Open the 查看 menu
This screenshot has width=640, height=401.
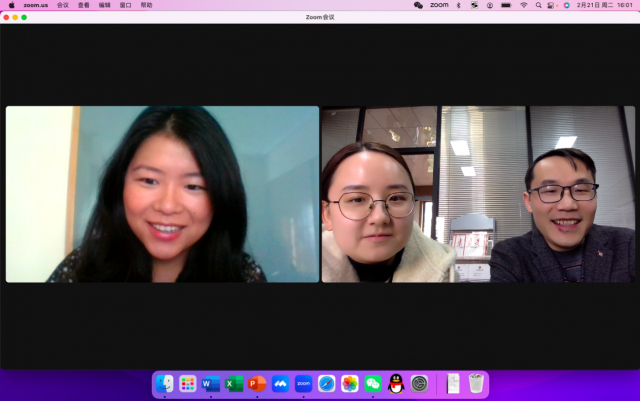tap(84, 5)
